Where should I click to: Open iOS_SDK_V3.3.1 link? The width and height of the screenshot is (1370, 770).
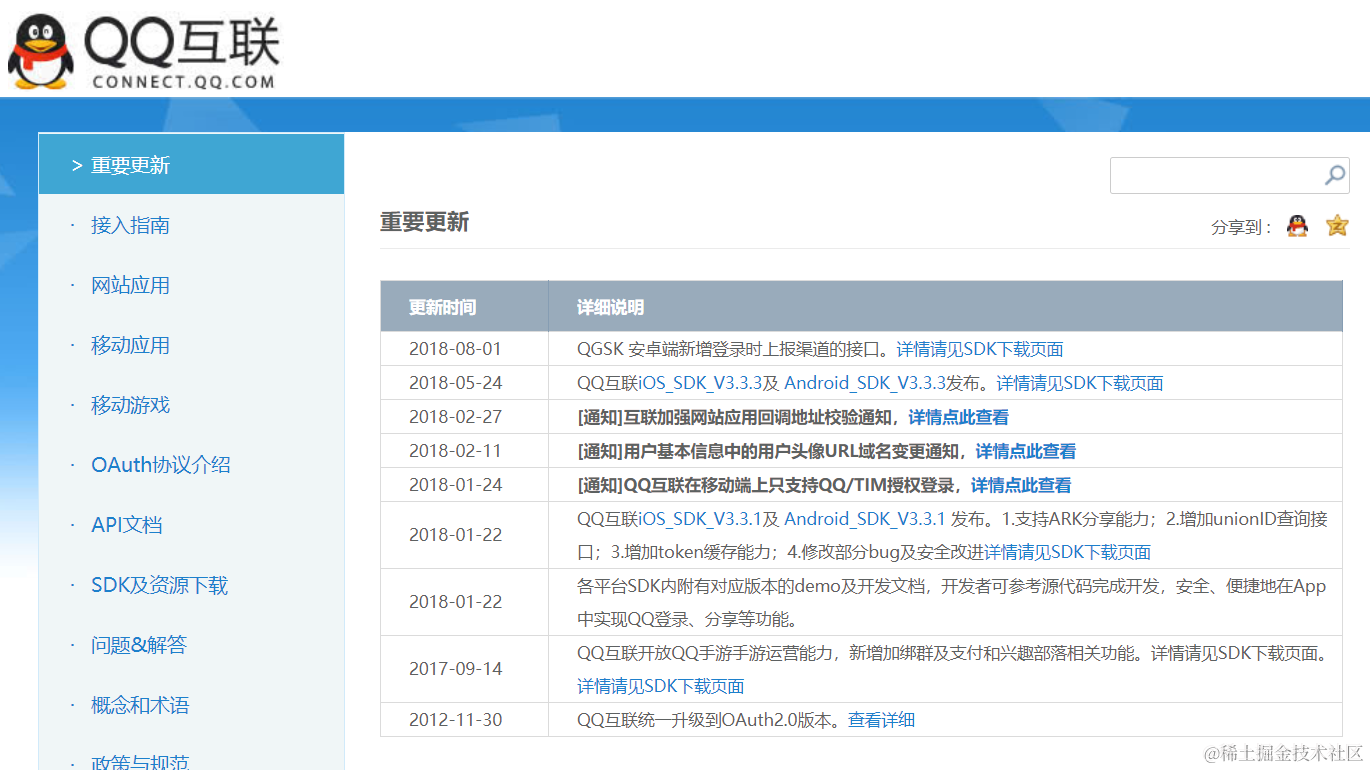click(701, 519)
